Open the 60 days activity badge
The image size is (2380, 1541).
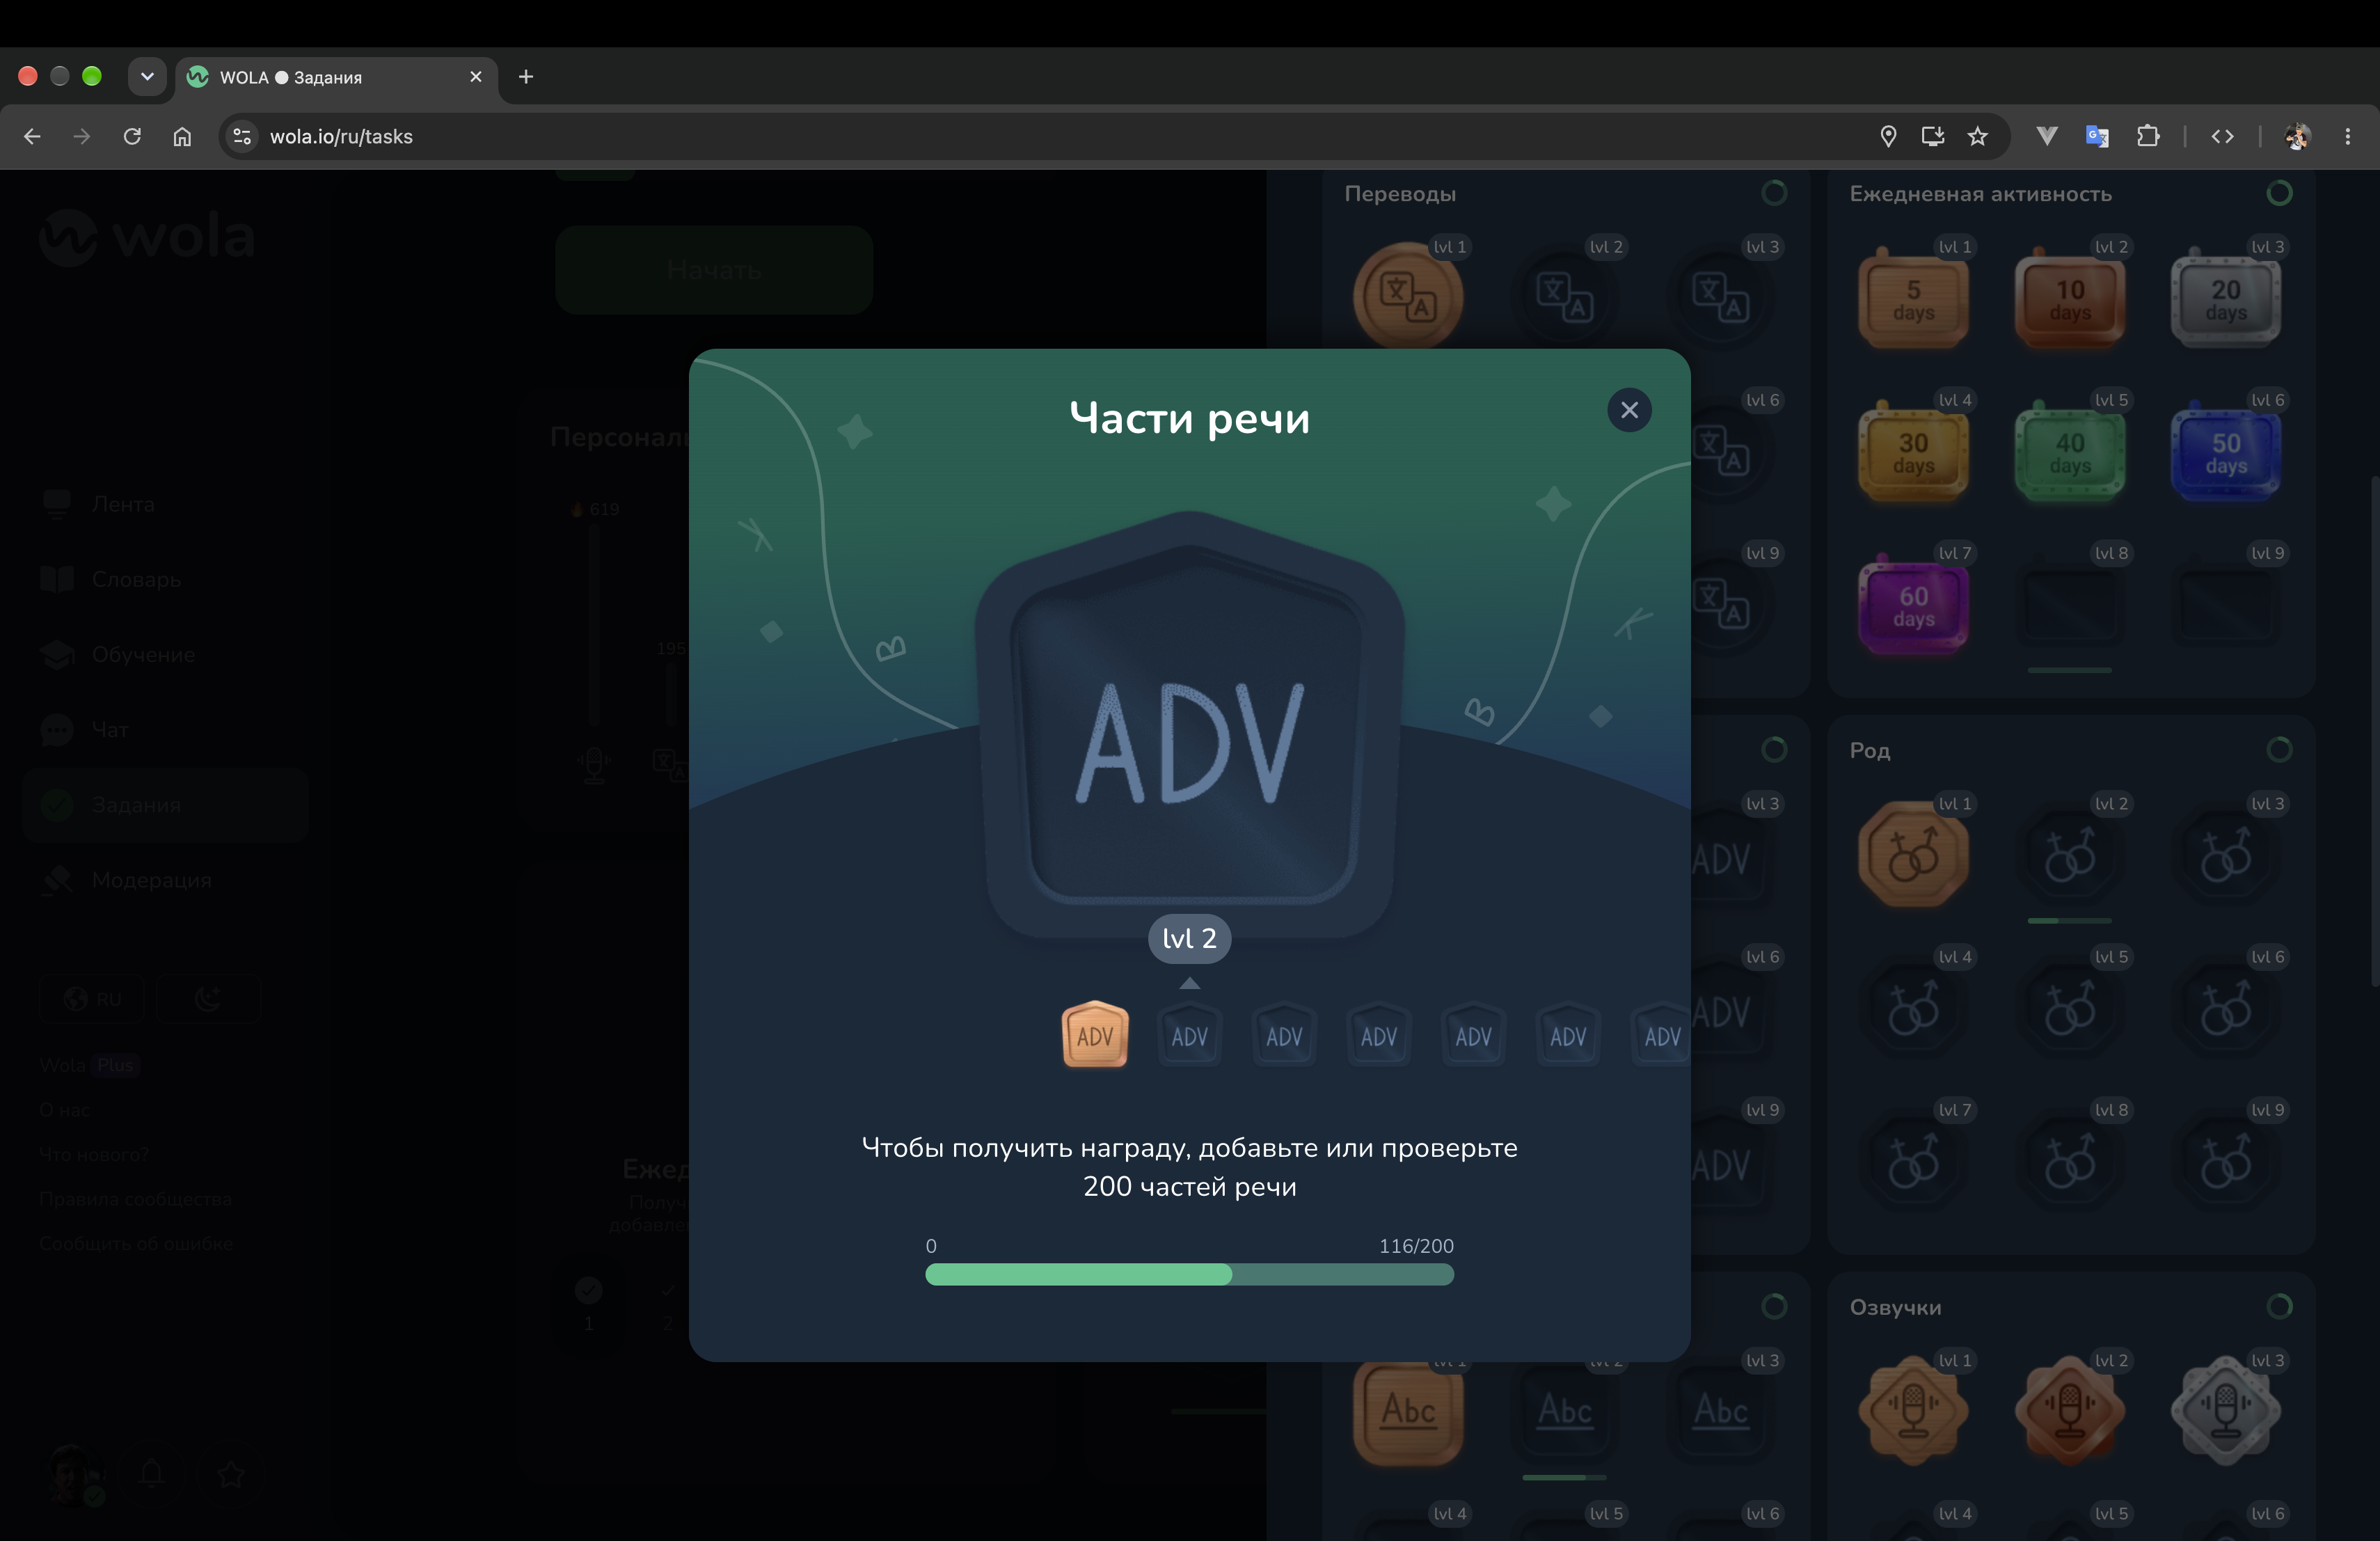tap(1913, 605)
